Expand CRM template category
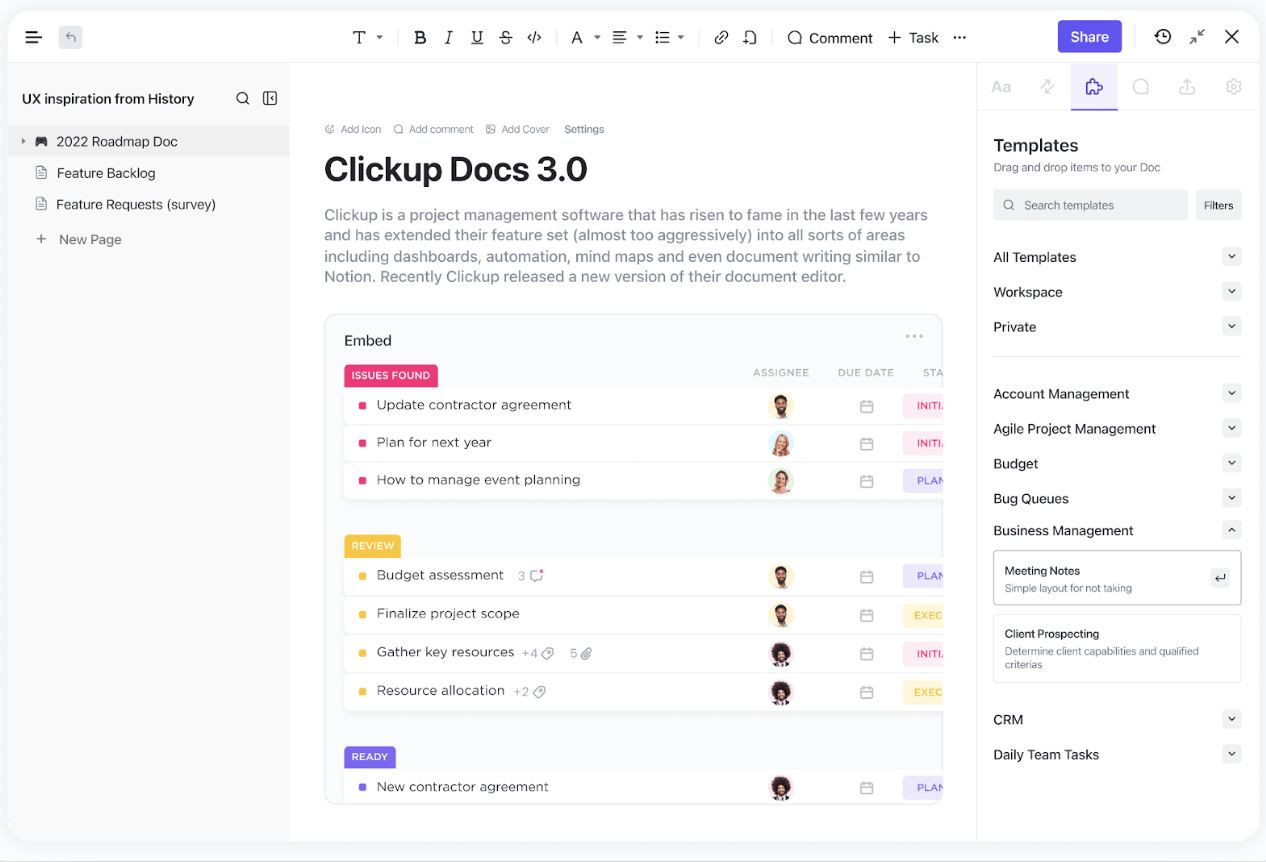This screenshot has height=862, width=1266. pos(1232,719)
